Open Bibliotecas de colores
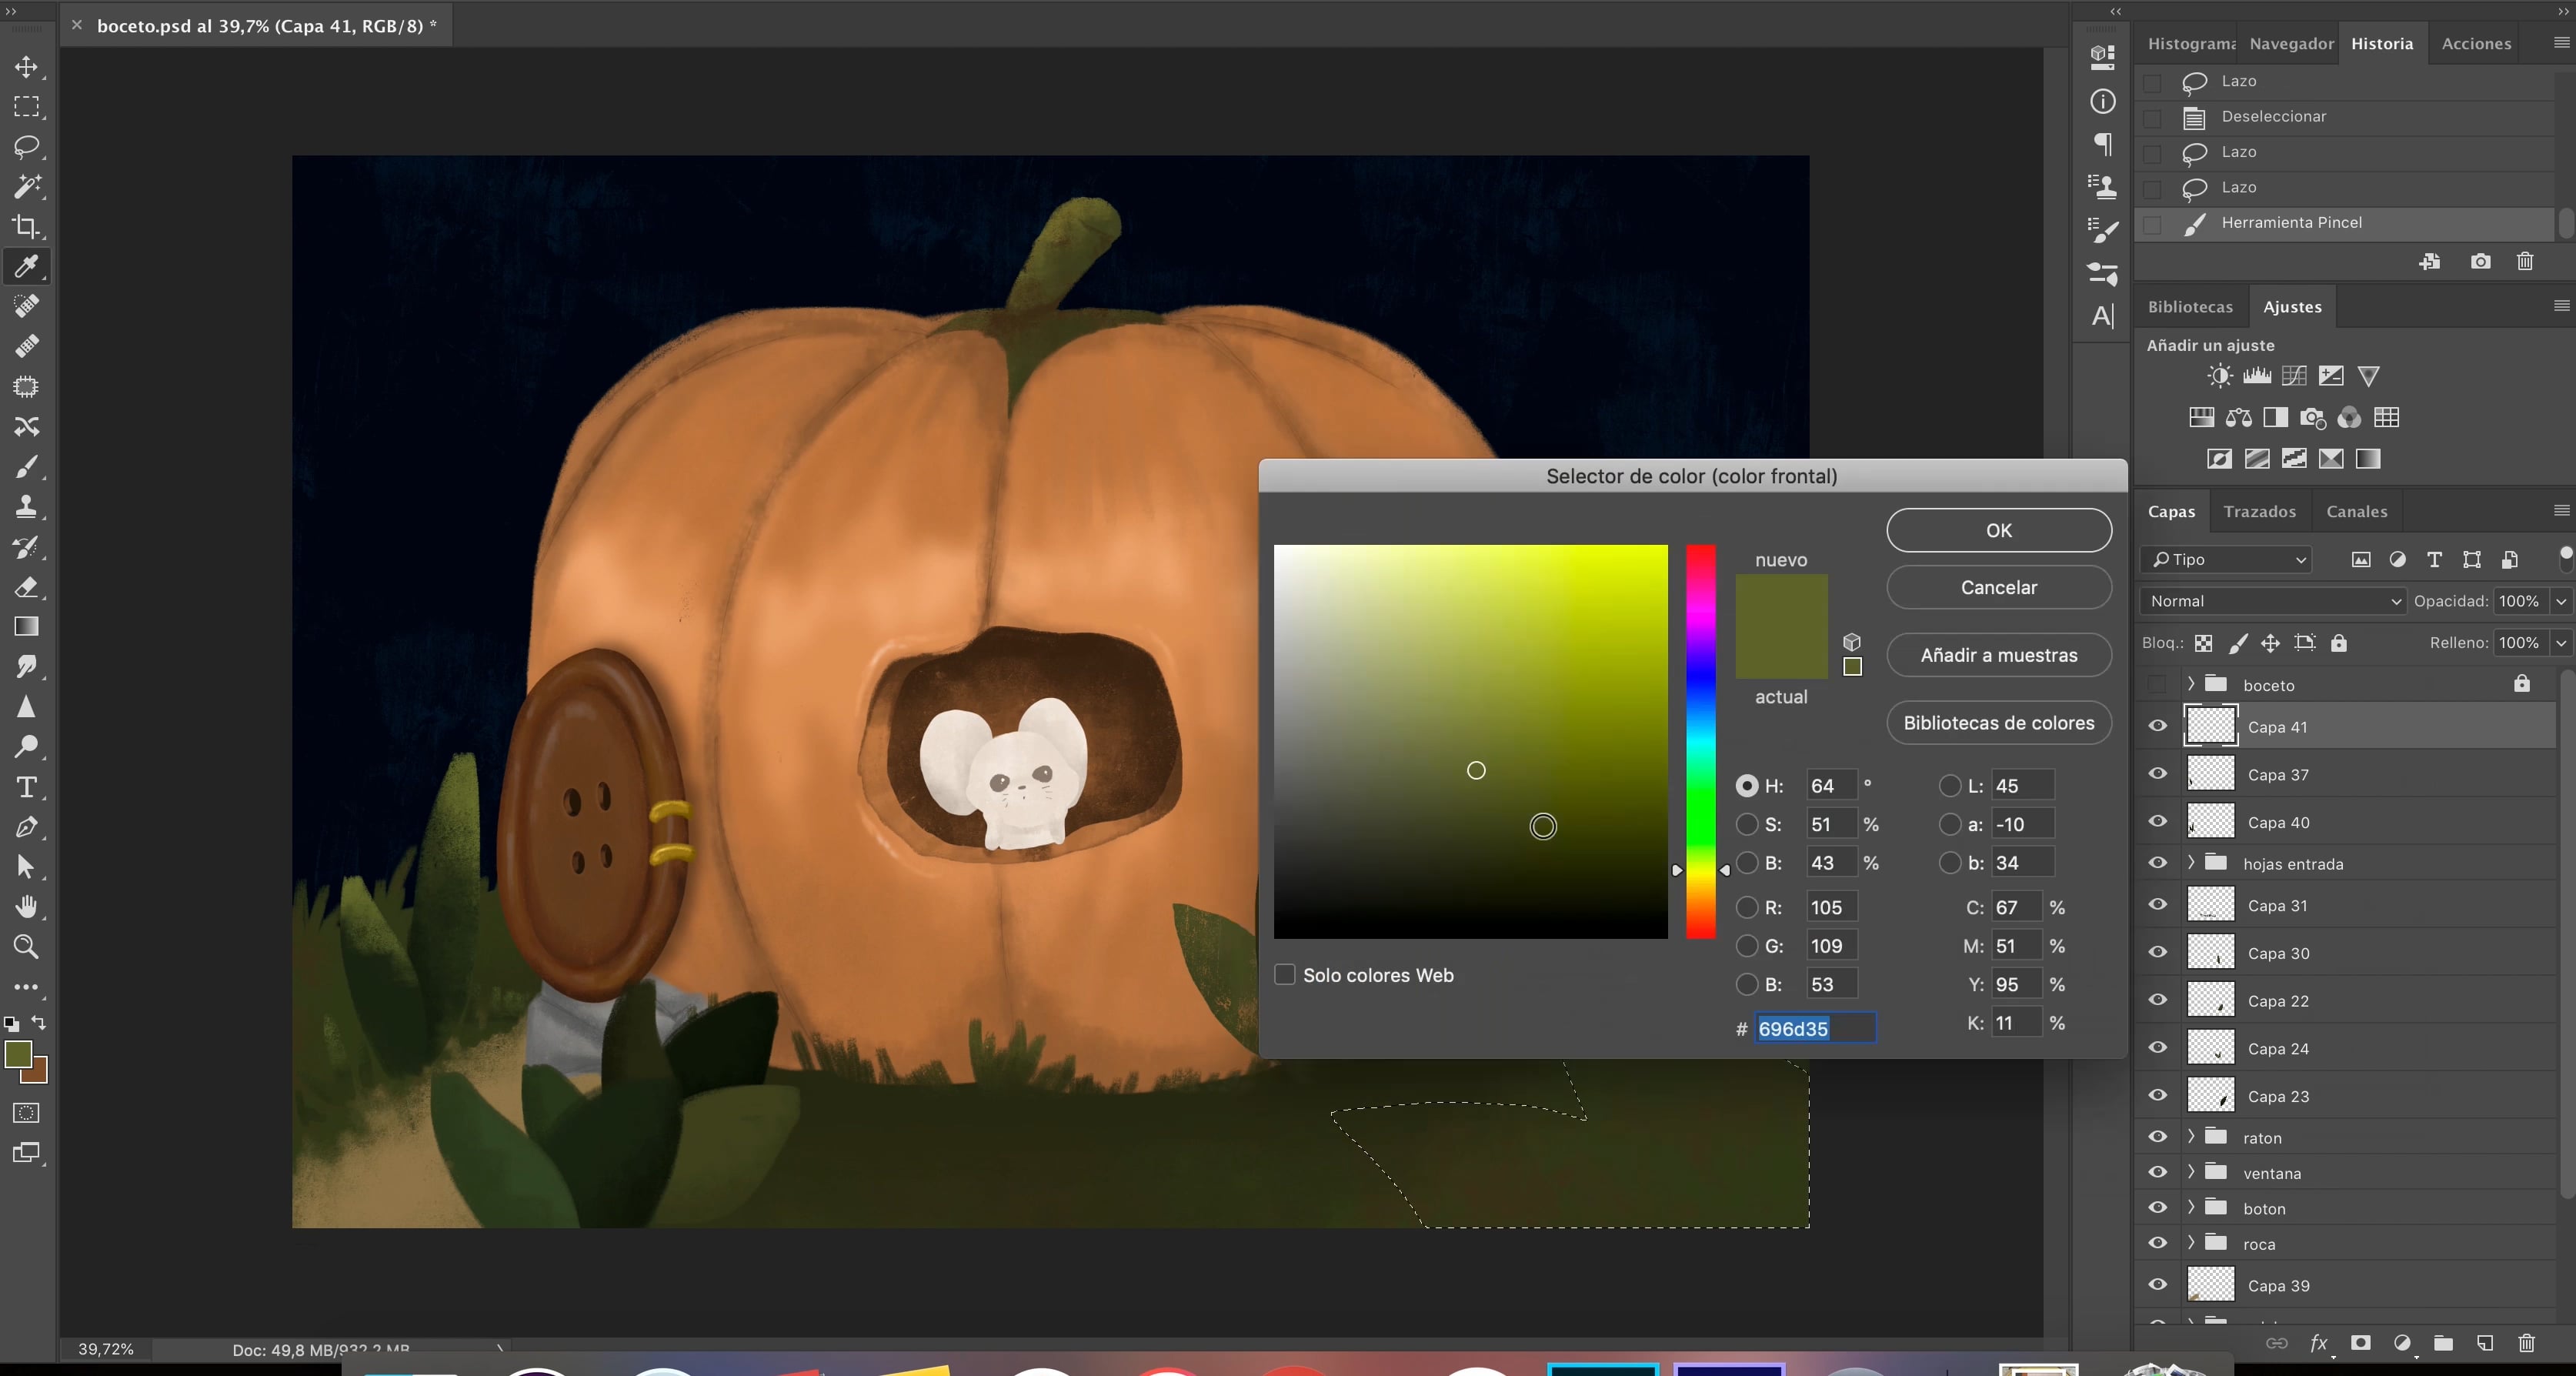Image resolution: width=2576 pixels, height=1376 pixels. [1999, 723]
